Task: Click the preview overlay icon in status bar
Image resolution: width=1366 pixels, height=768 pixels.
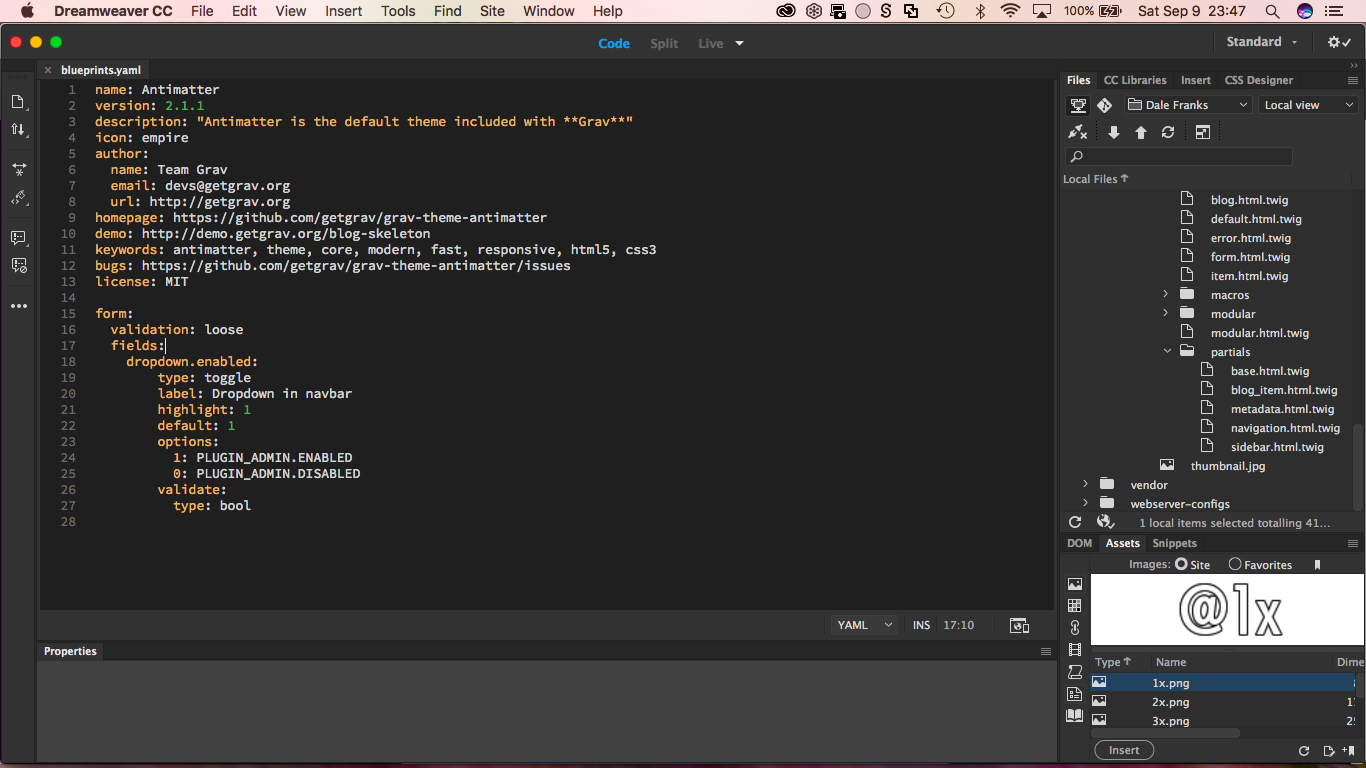Action: pos(1020,626)
